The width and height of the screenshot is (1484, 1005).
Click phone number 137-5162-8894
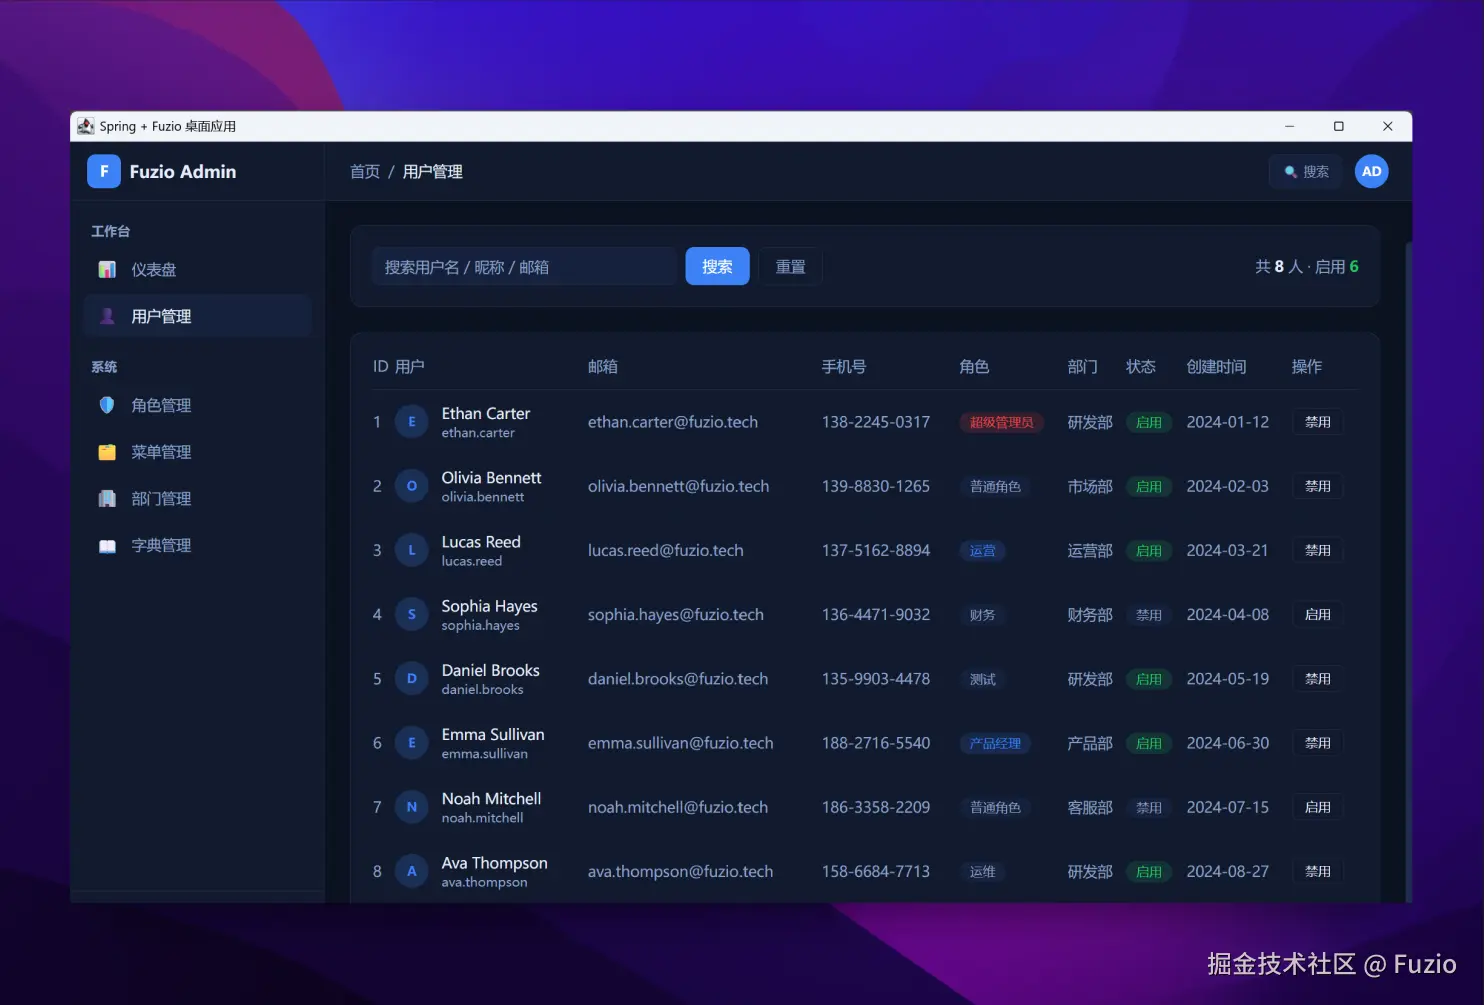click(876, 550)
